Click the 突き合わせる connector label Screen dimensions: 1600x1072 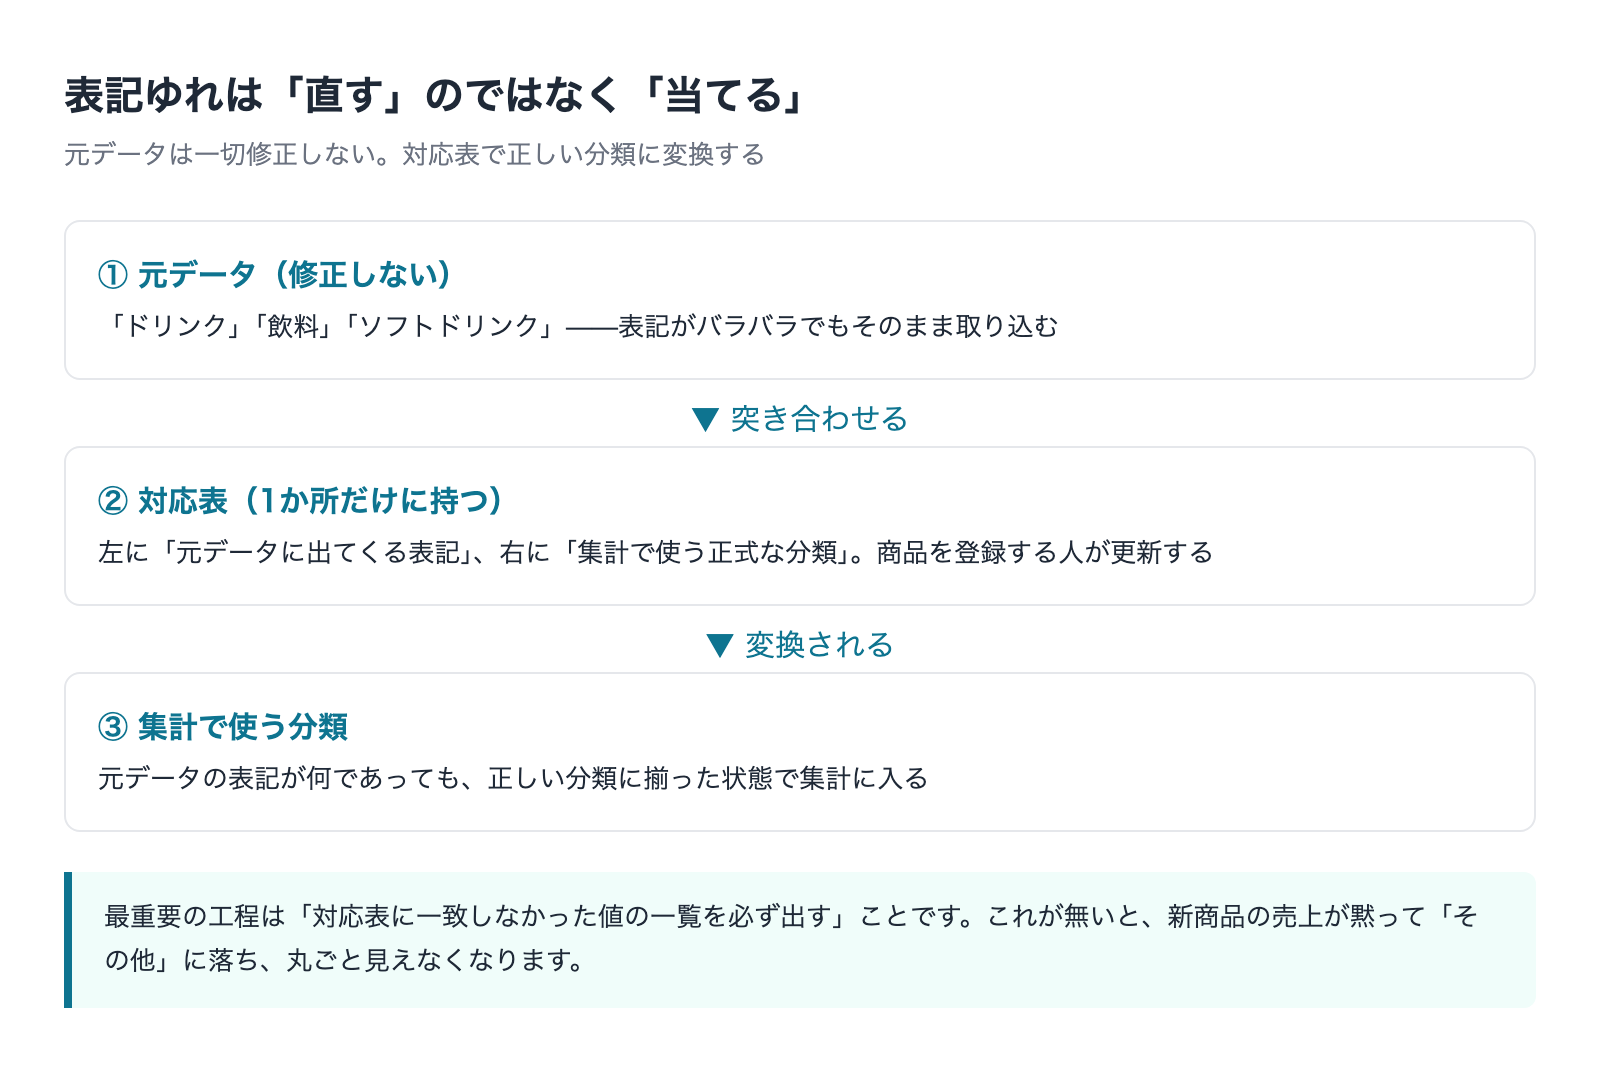(819, 418)
